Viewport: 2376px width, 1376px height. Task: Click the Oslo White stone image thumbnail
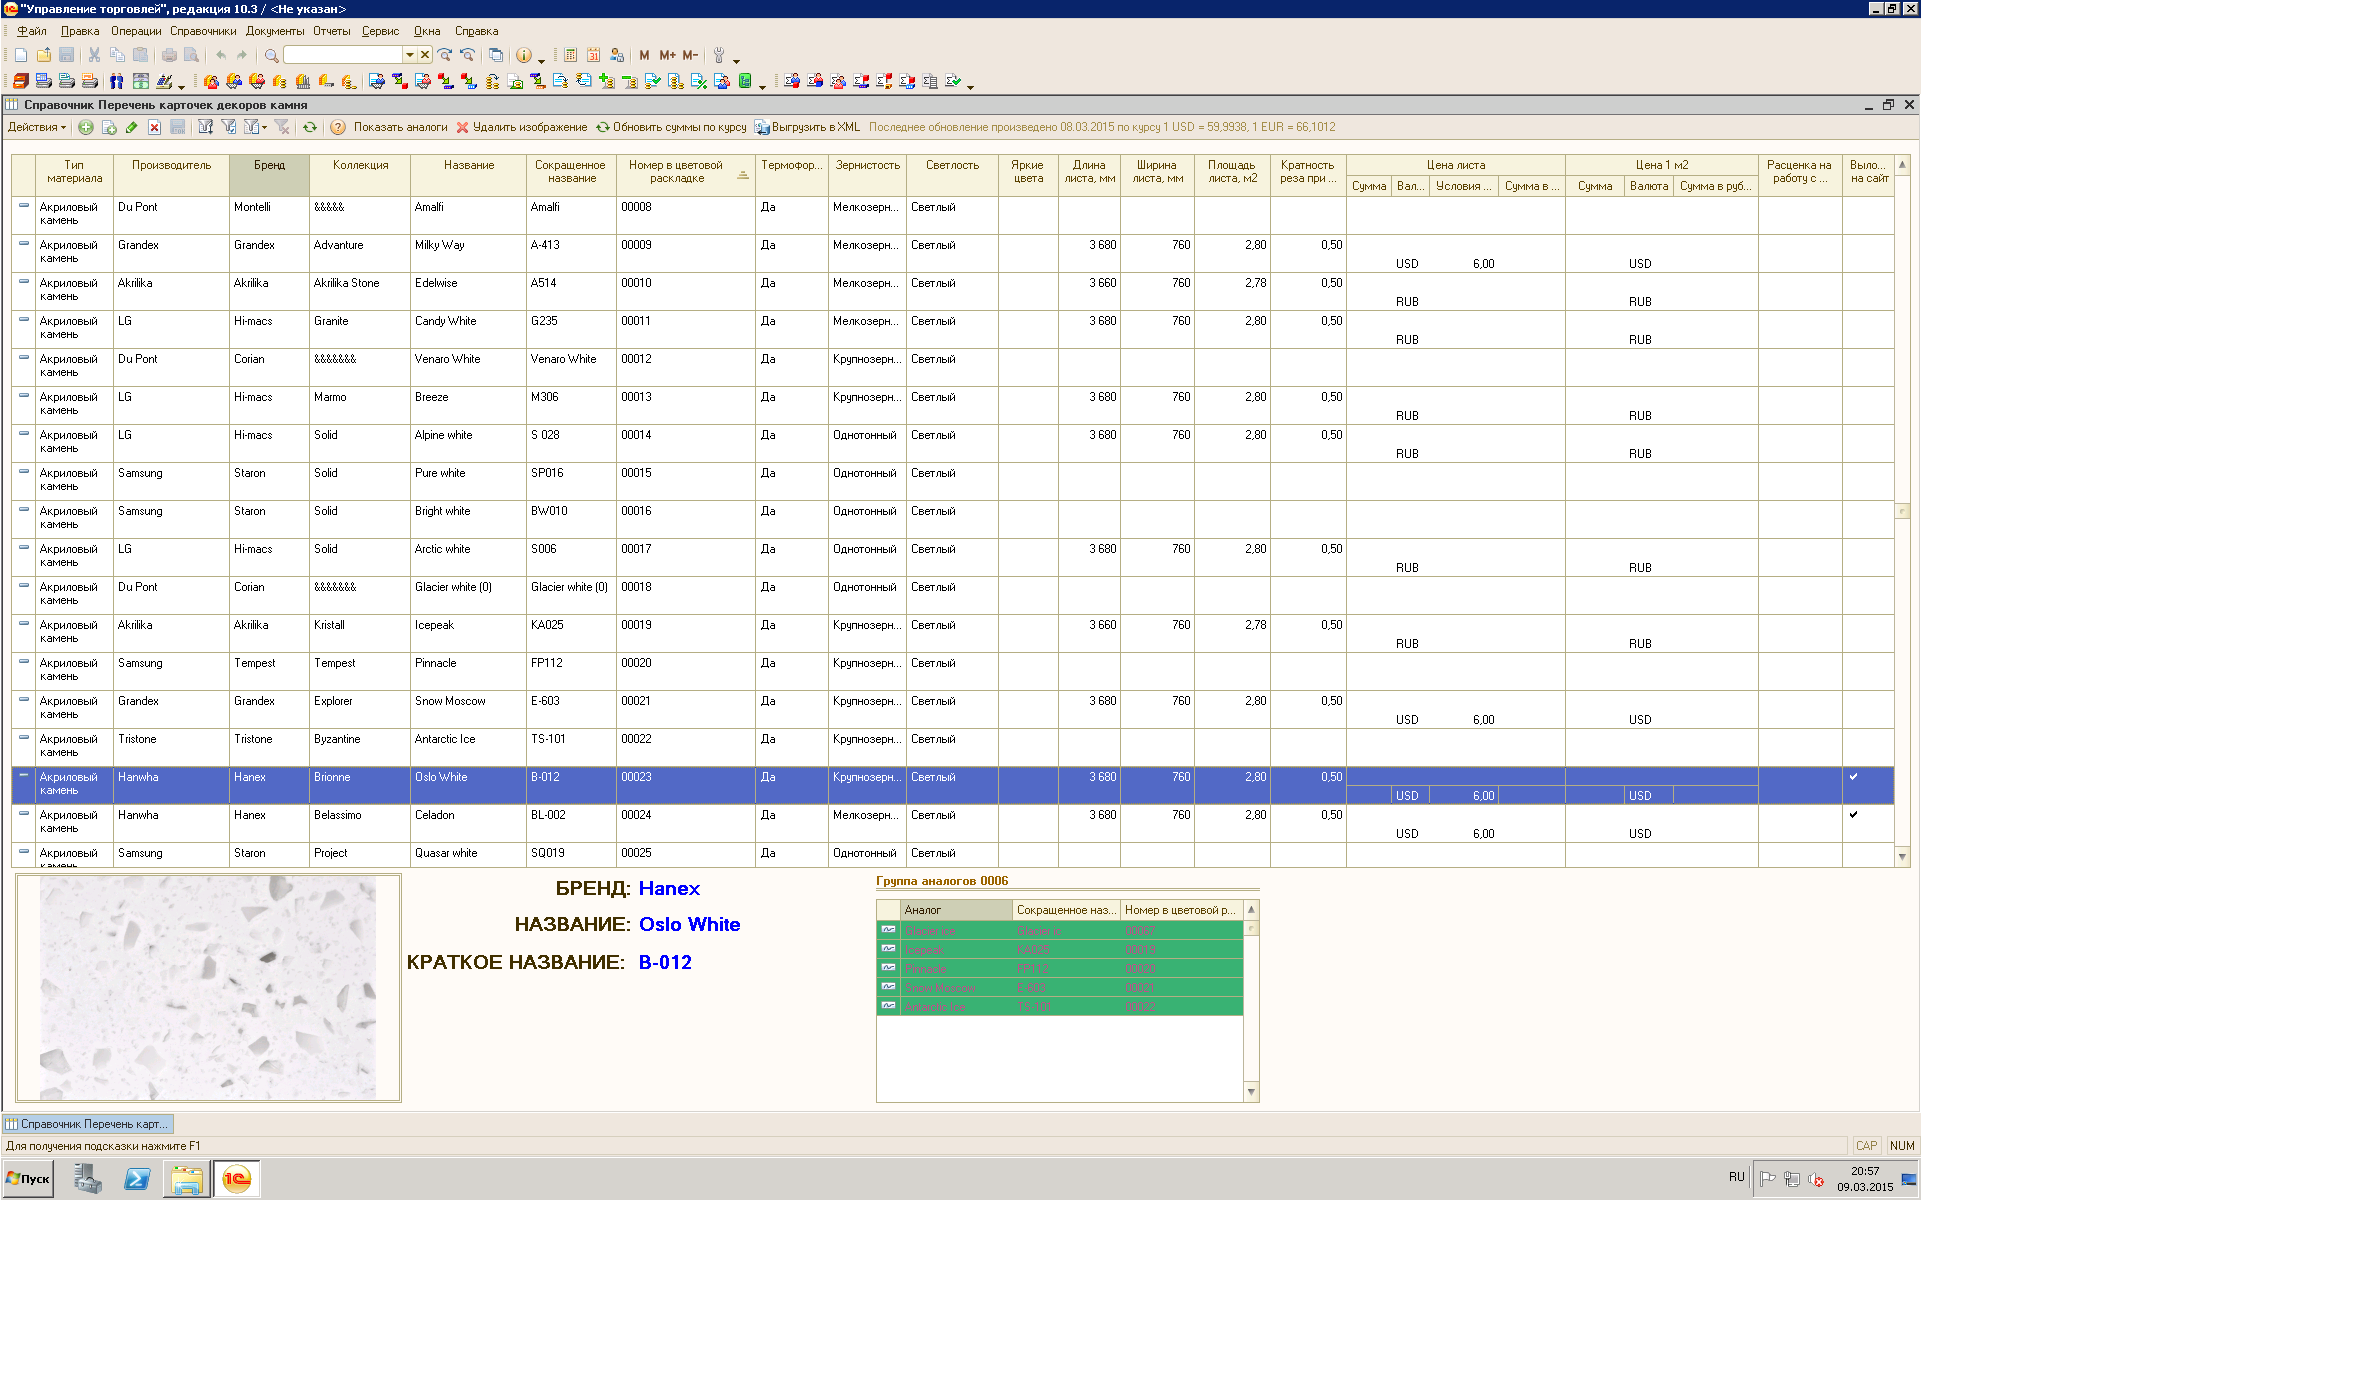click(208, 987)
